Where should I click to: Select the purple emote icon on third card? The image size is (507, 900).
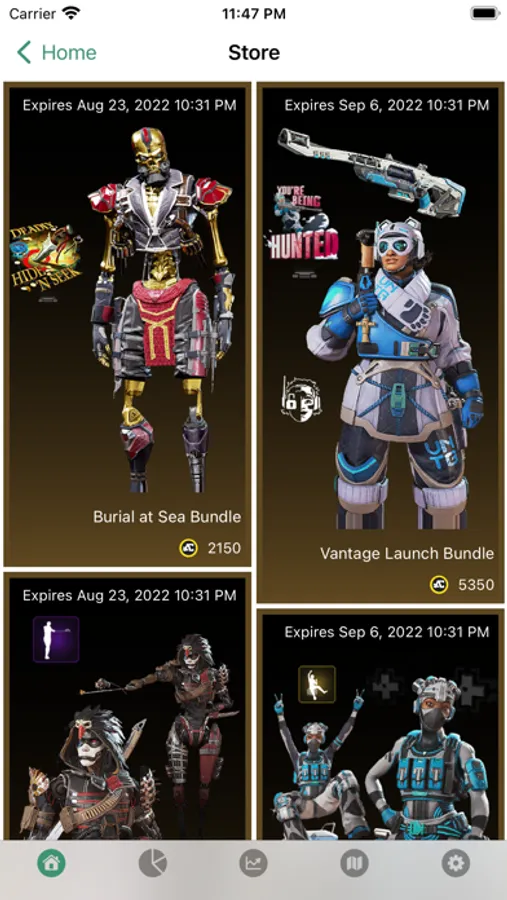tap(56, 639)
